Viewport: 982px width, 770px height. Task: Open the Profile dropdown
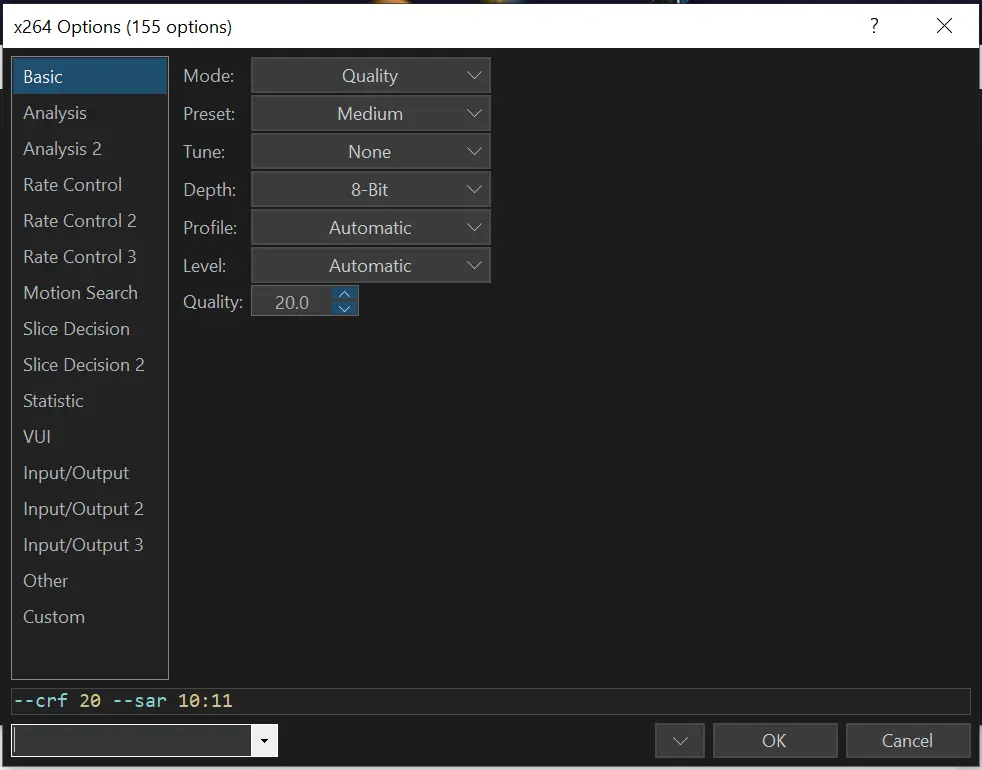(x=371, y=227)
